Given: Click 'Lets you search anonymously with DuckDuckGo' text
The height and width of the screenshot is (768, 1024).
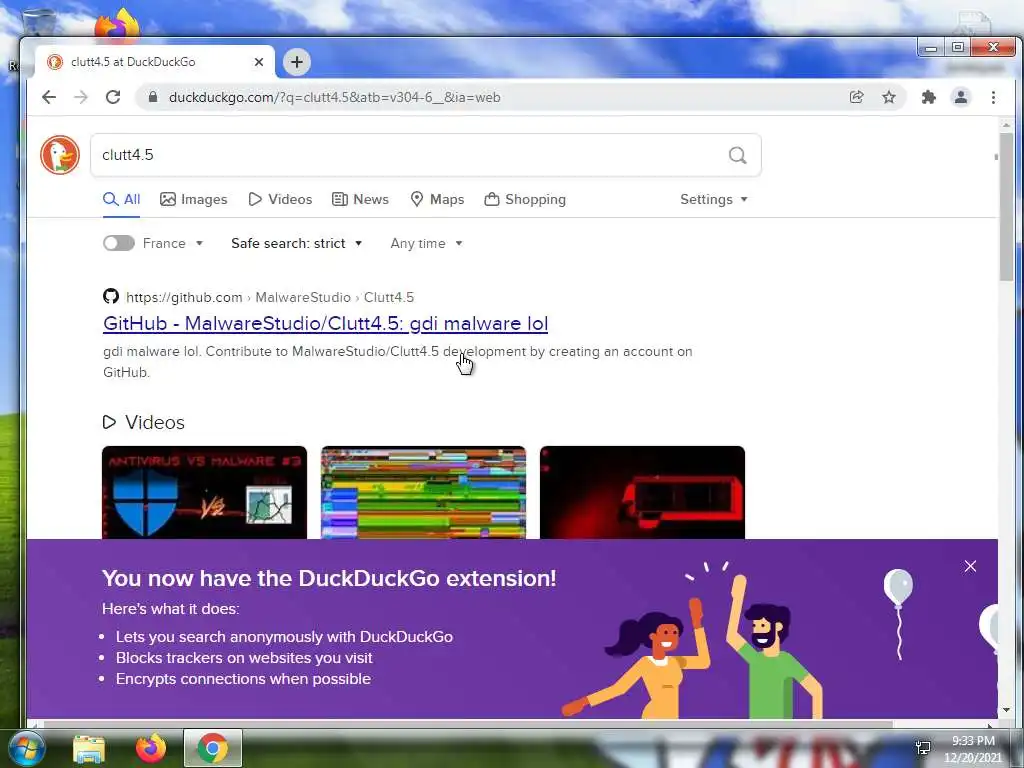Looking at the screenshot, I should click(x=284, y=637).
